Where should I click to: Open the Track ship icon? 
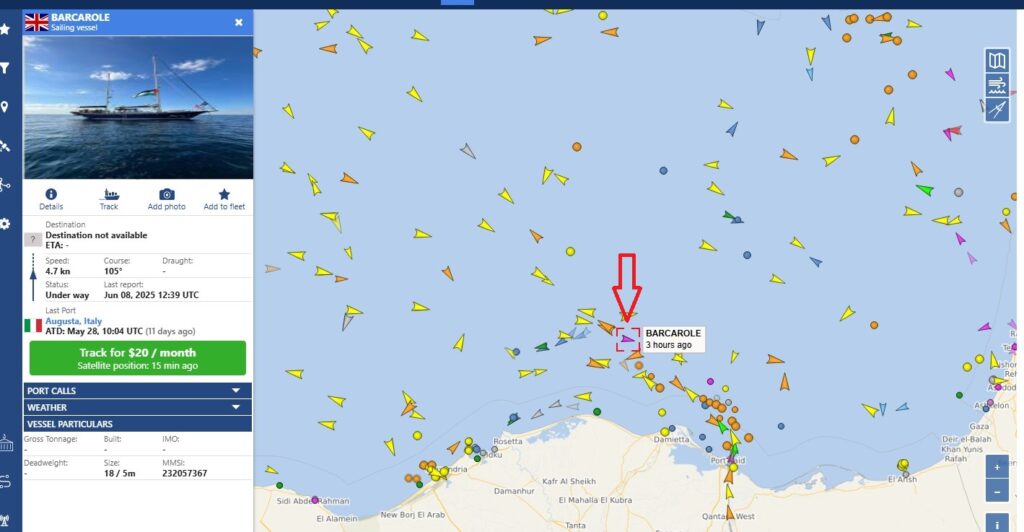coord(109,195)
